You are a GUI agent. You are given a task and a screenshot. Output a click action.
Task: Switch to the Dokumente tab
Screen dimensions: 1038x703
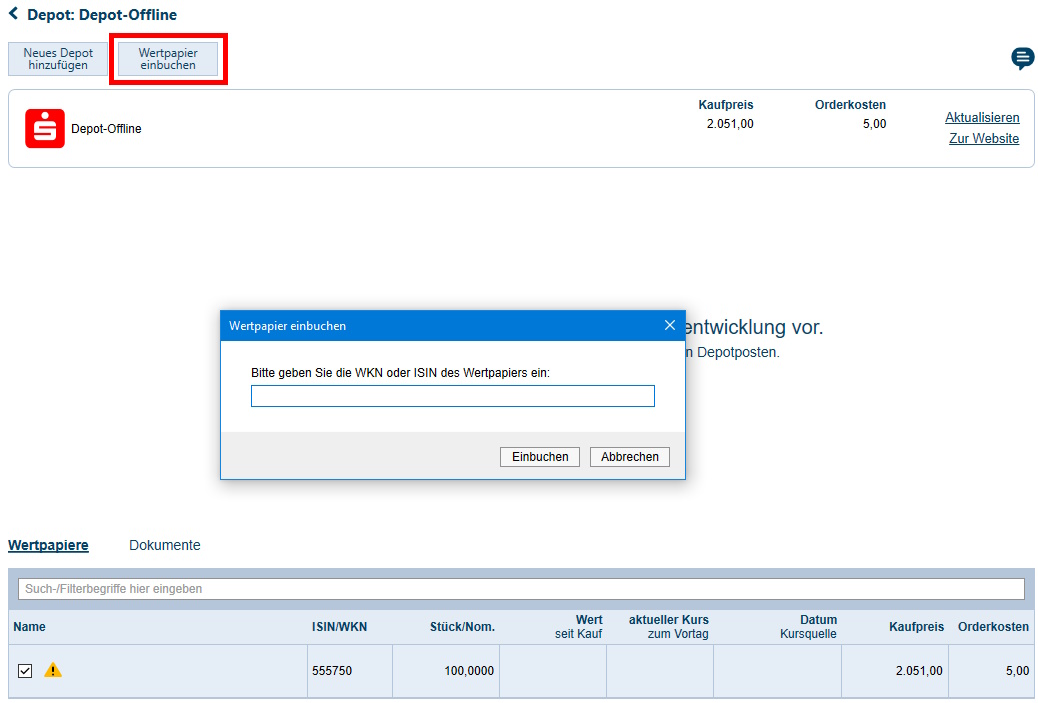click(165, 545)
